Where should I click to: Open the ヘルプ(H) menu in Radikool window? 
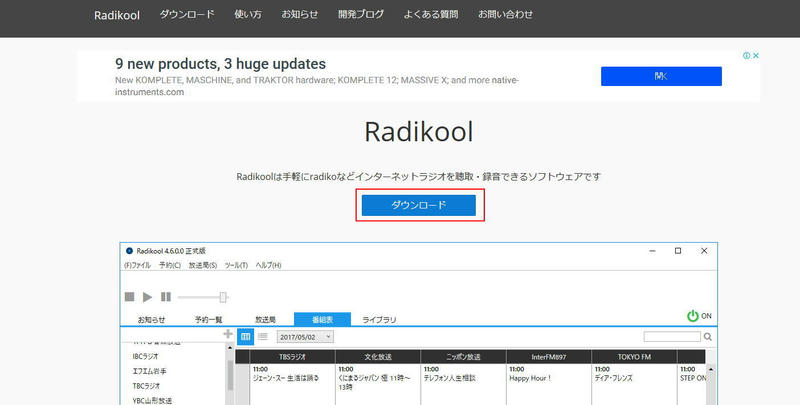coord(268,265)
